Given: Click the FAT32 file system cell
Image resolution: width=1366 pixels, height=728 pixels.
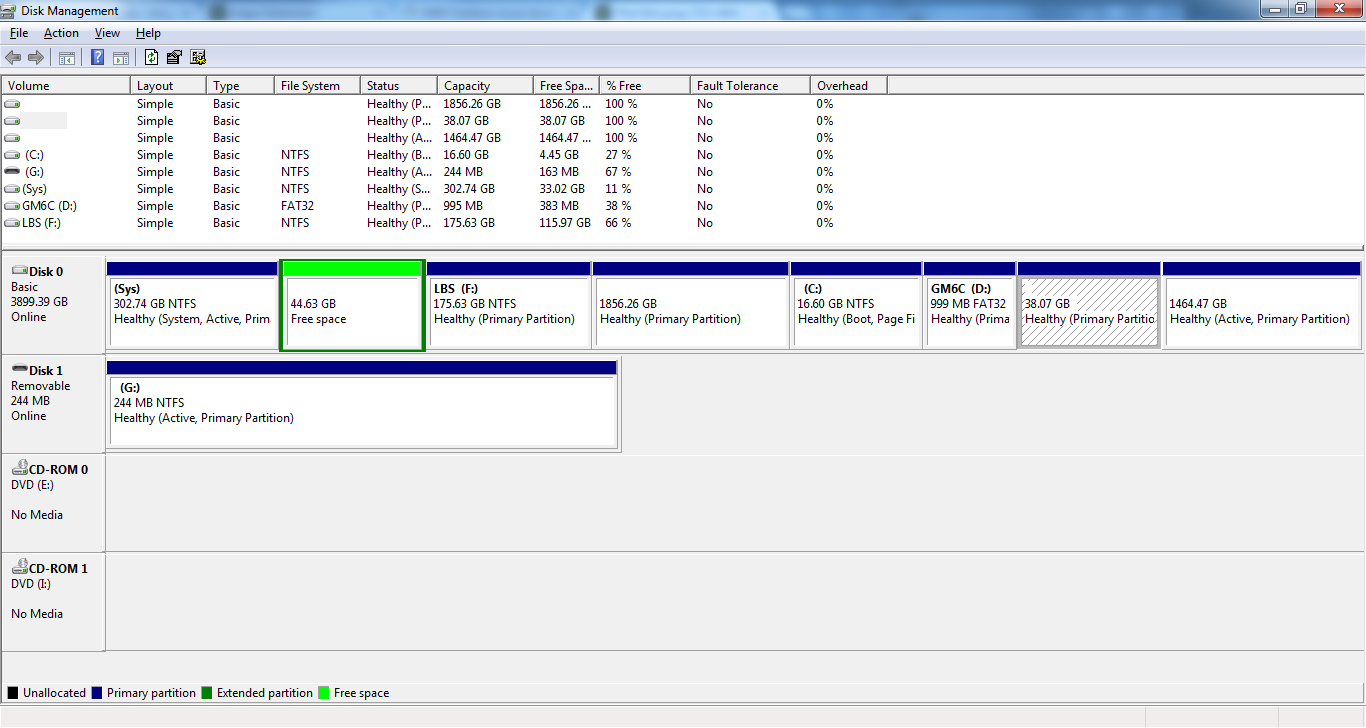Looking at the screenshot, I should pyautogui.click(x=296, y=206).
